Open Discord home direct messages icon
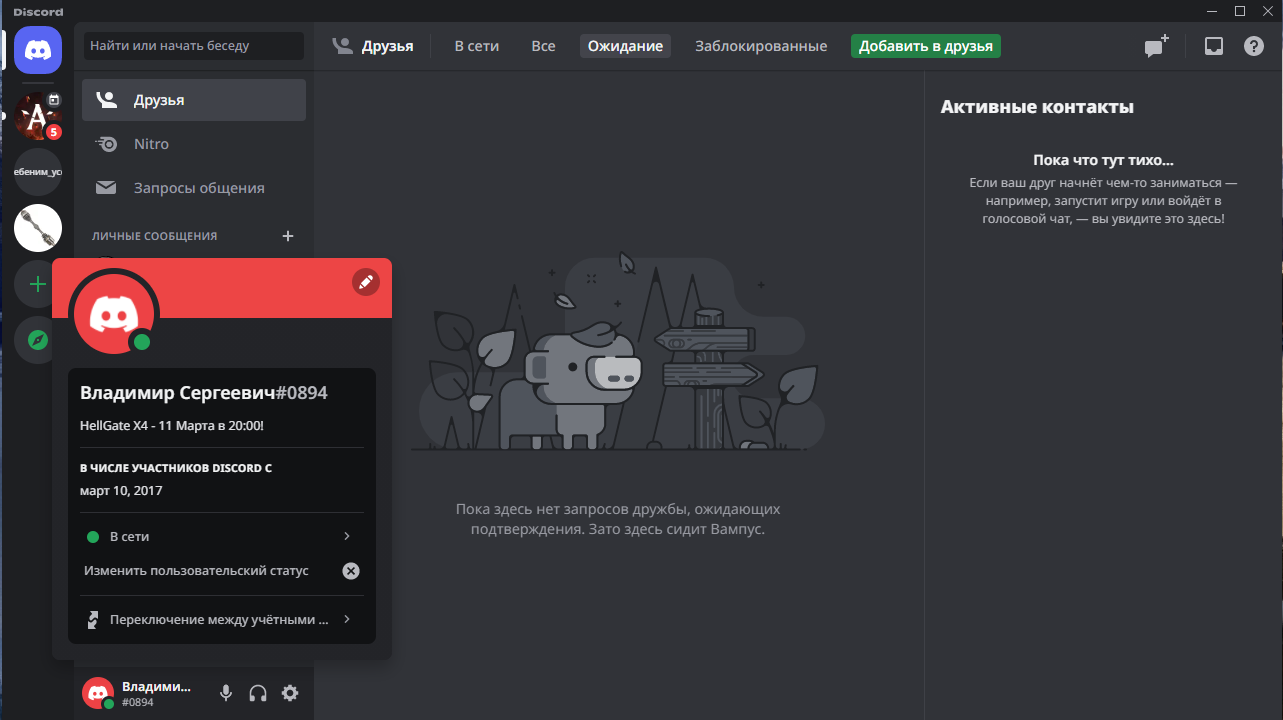Image resolution: width=1283 pixels, height=720 pixels. click(x=38, y=50)
